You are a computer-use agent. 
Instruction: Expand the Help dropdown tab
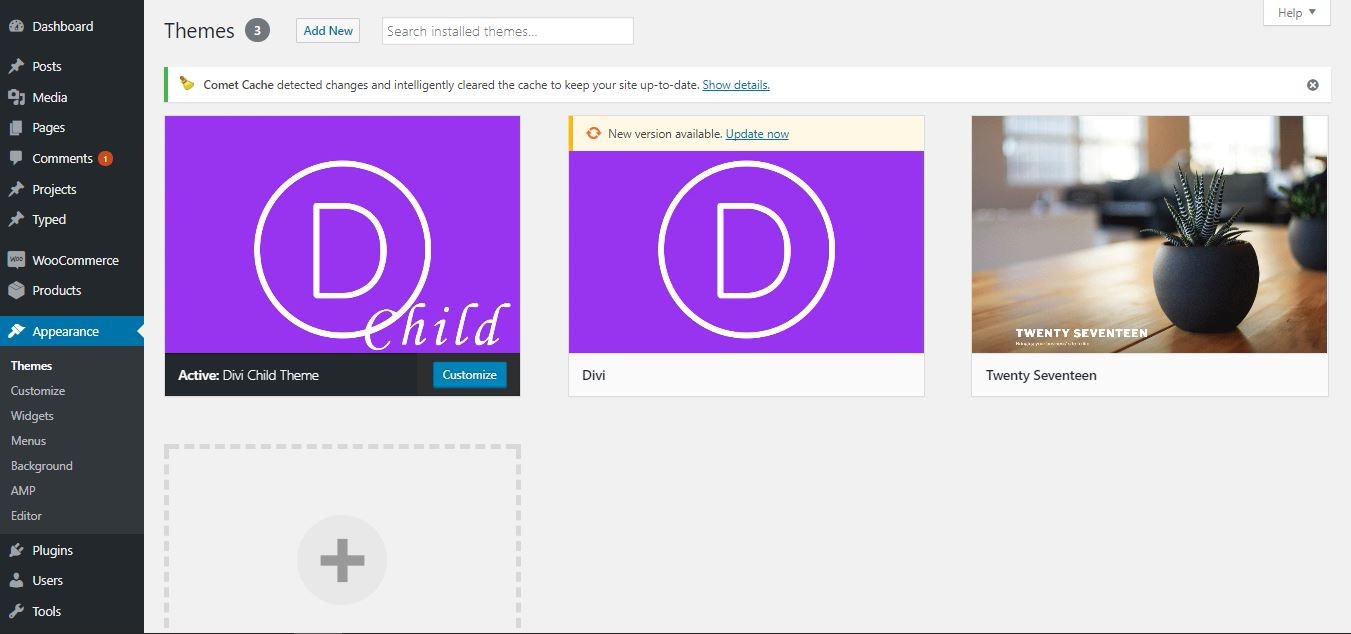1297,13
